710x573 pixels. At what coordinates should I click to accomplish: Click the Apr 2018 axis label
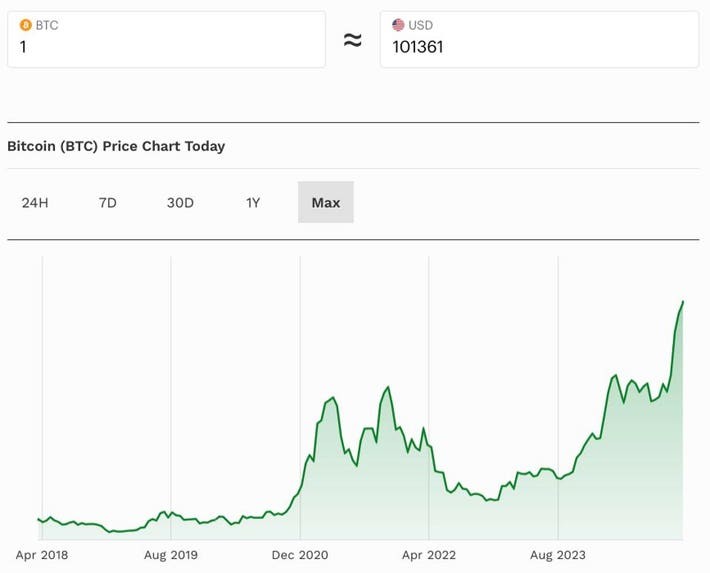point(42,554)
